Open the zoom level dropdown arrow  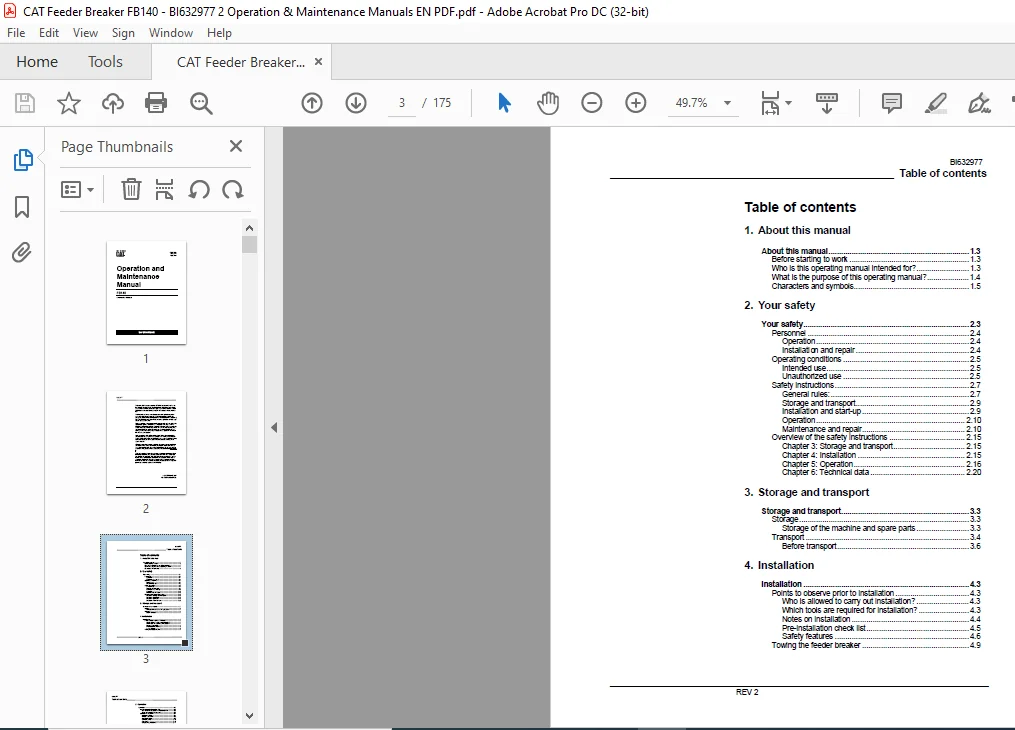pyautogui.click(x=728, y=103)
